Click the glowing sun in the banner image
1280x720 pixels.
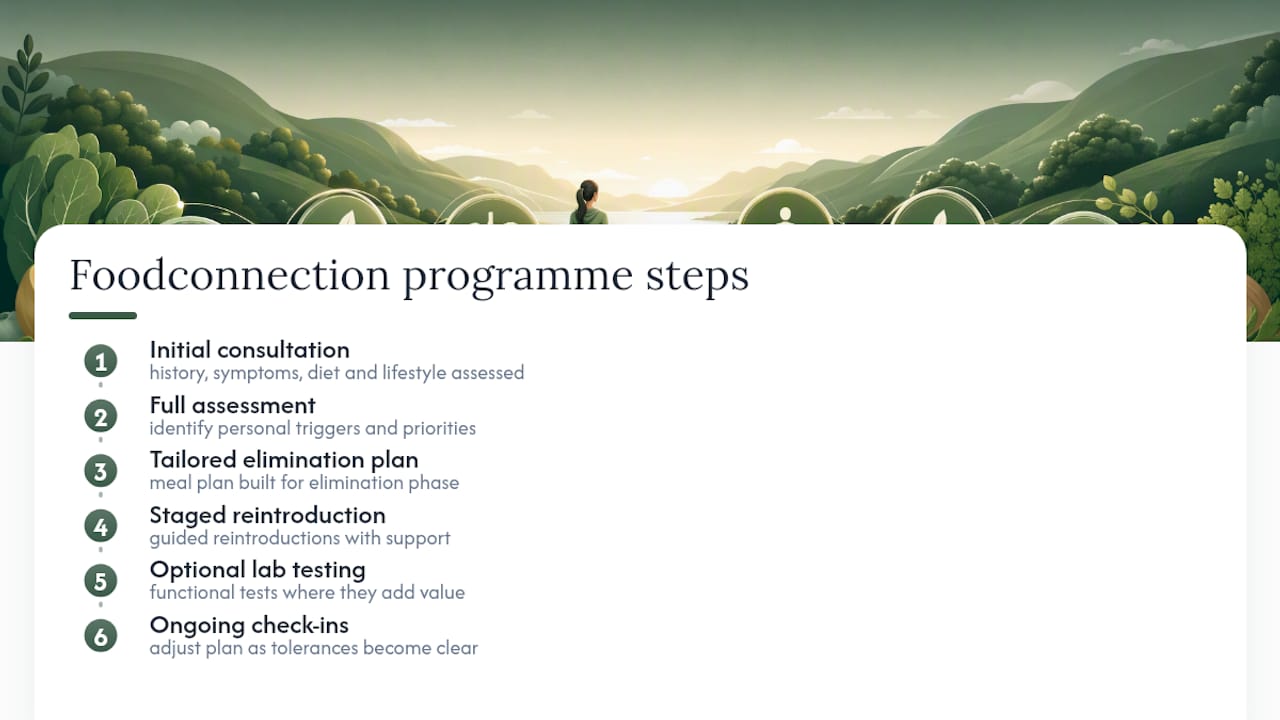(x=668, y=188)
